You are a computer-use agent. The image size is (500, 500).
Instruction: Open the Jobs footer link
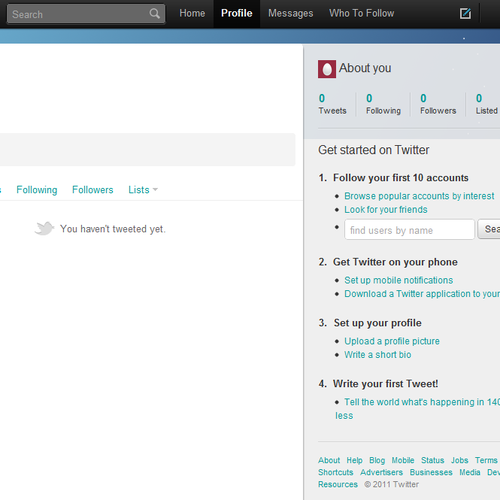point(460,460)
